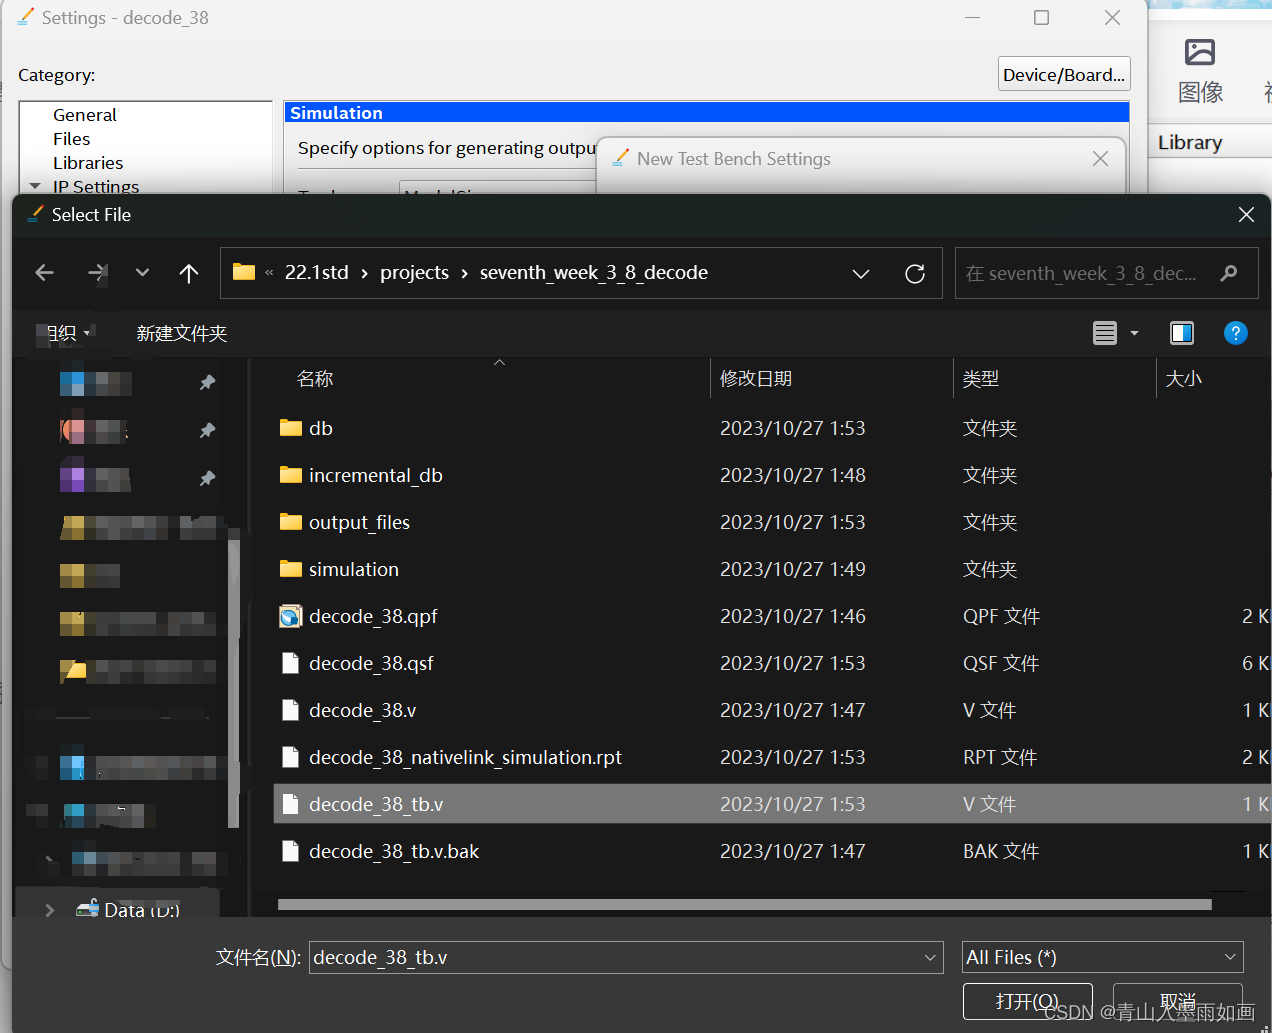Open the All Files (*) type dropdown
The width and height of the screenshot is (1272, 1033).
tap(1229, 957)
